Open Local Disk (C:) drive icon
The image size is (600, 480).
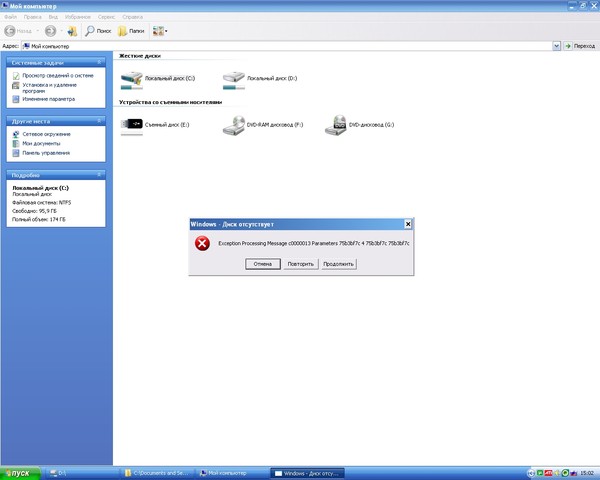(x=131, y=78)
